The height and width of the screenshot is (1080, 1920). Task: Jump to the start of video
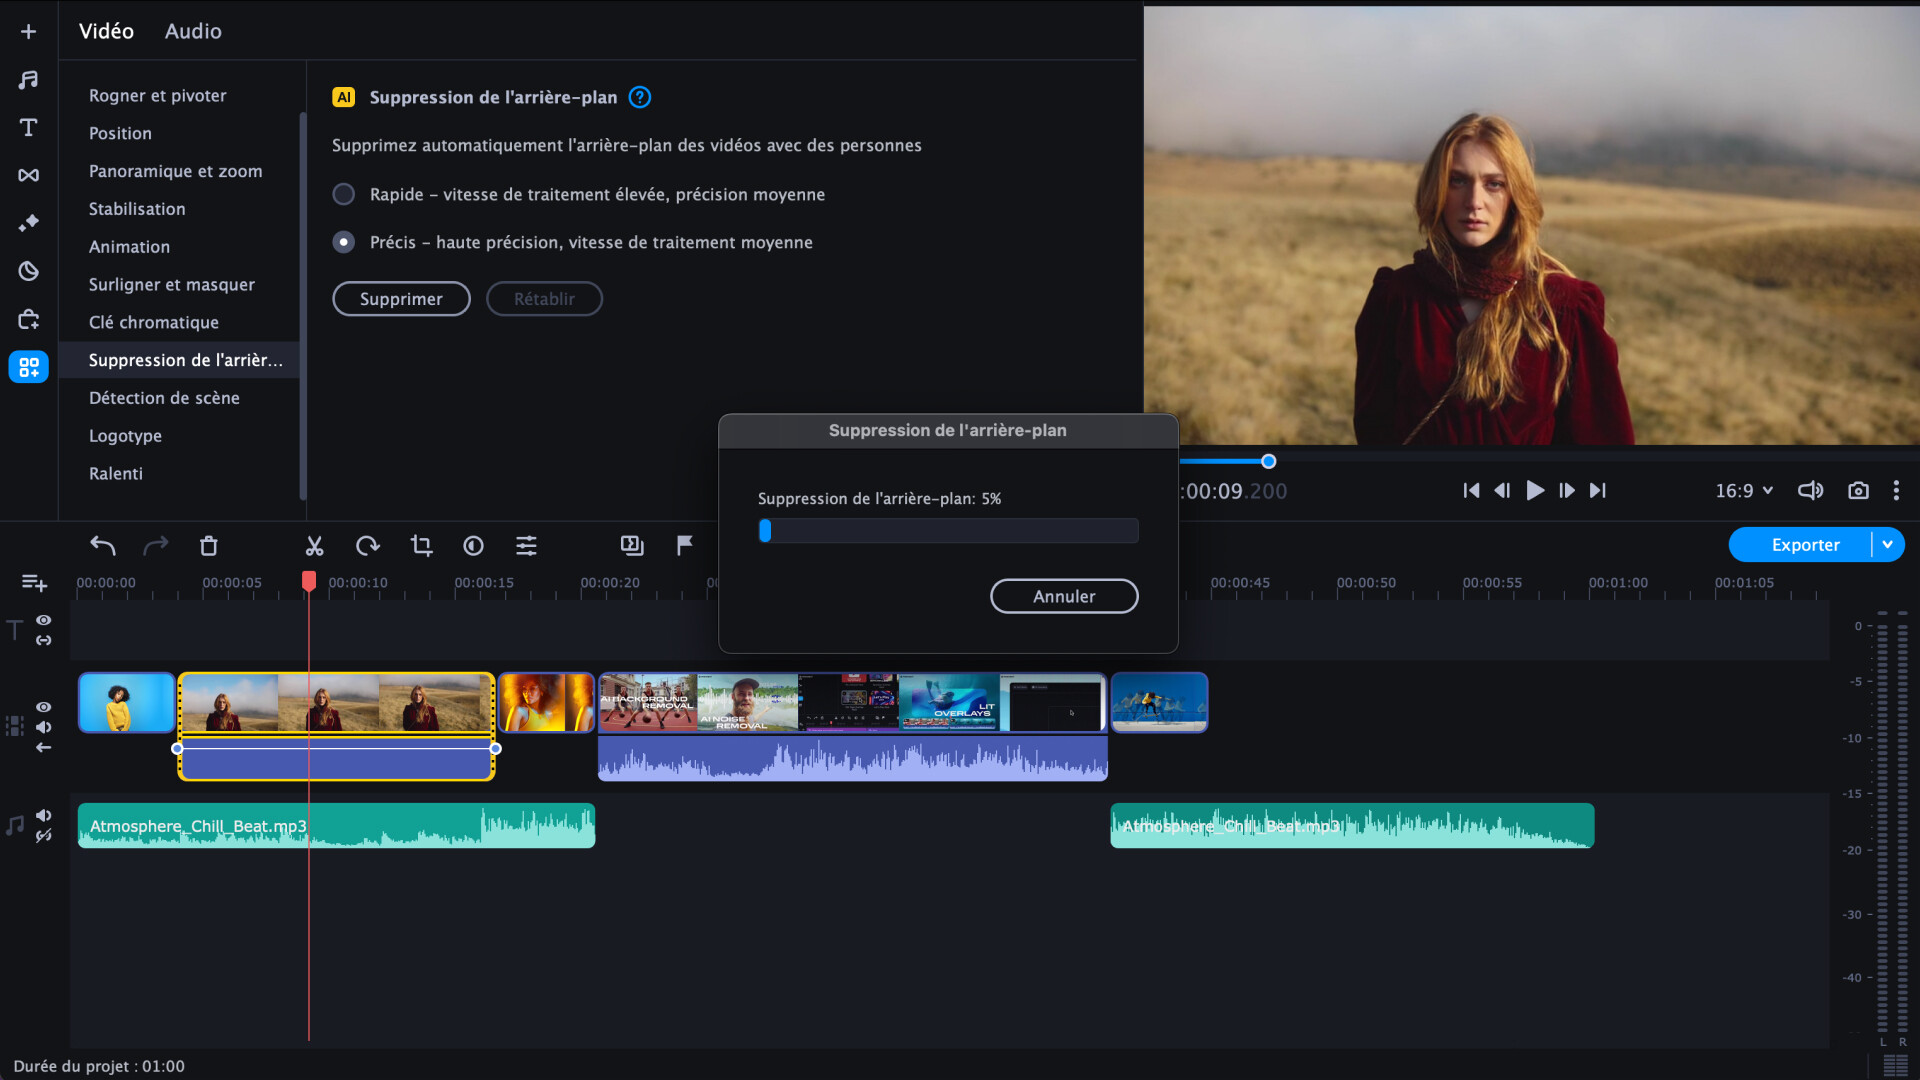pyautogui.click(x=1471, y=490)
